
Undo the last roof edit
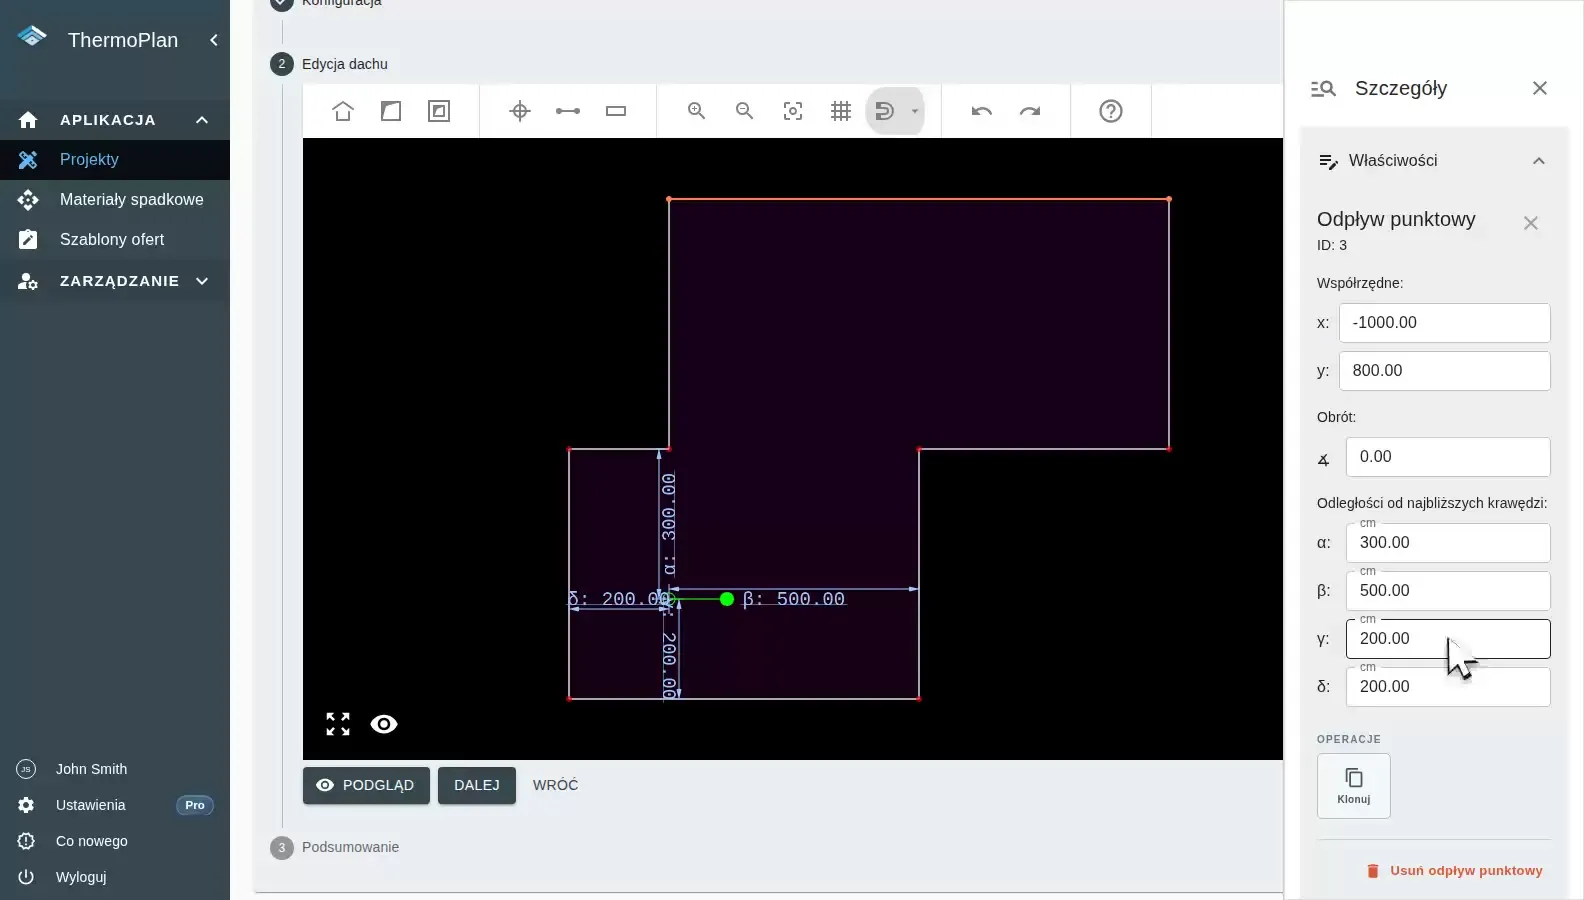982,111
